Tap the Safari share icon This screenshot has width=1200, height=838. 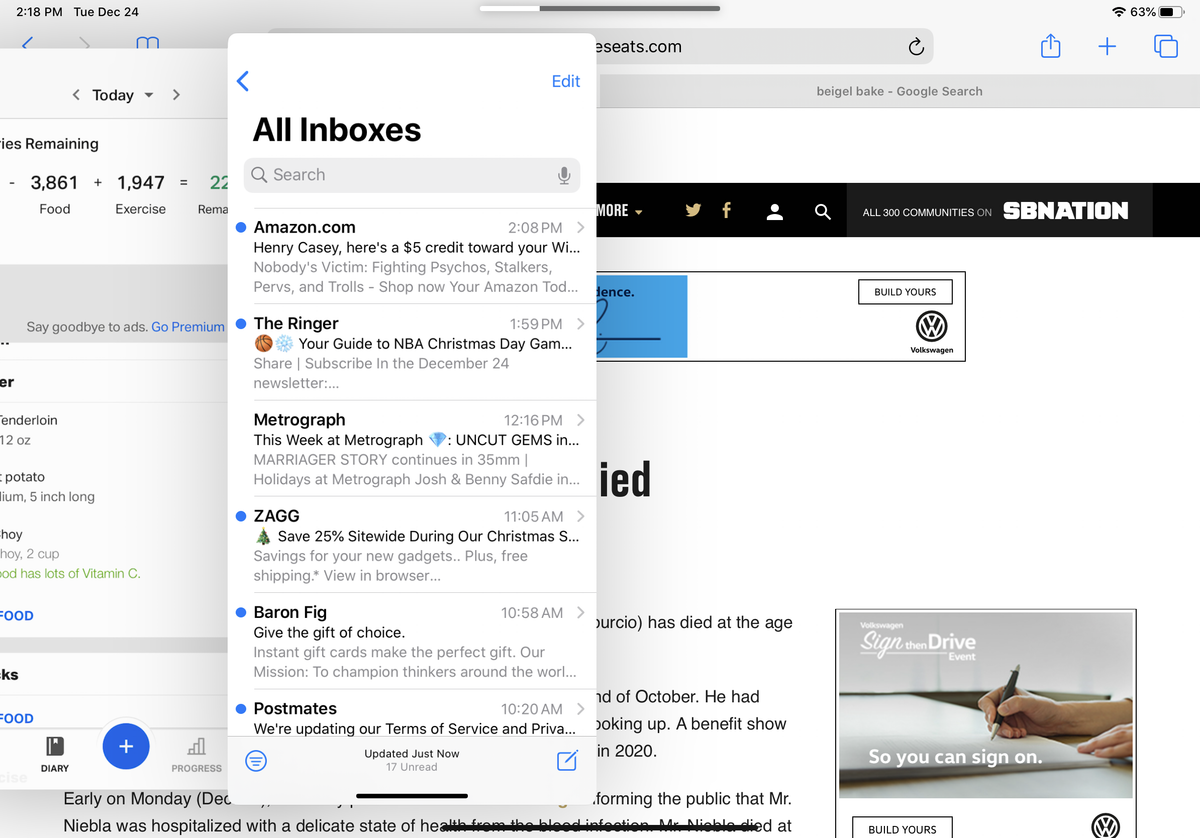1049,46
